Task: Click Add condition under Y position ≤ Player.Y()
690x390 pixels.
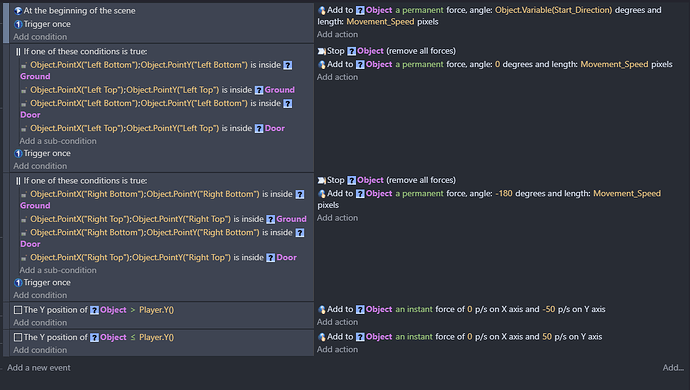Action: coord(40,350)
